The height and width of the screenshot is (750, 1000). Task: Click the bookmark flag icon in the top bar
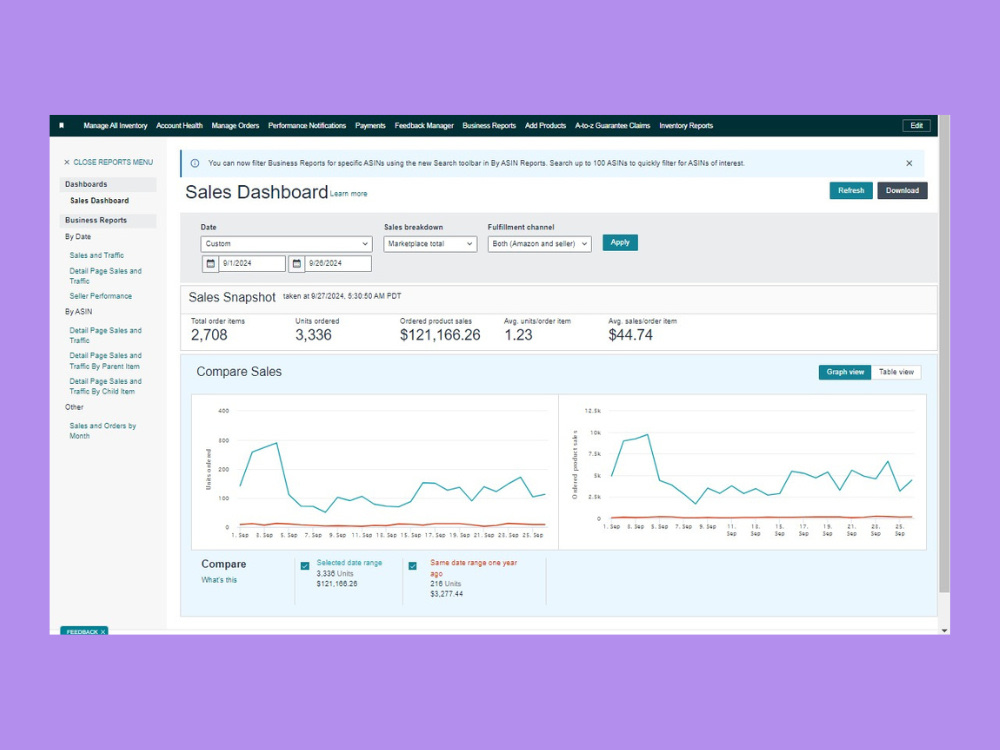pyautogui.click(x=61, y=126)
